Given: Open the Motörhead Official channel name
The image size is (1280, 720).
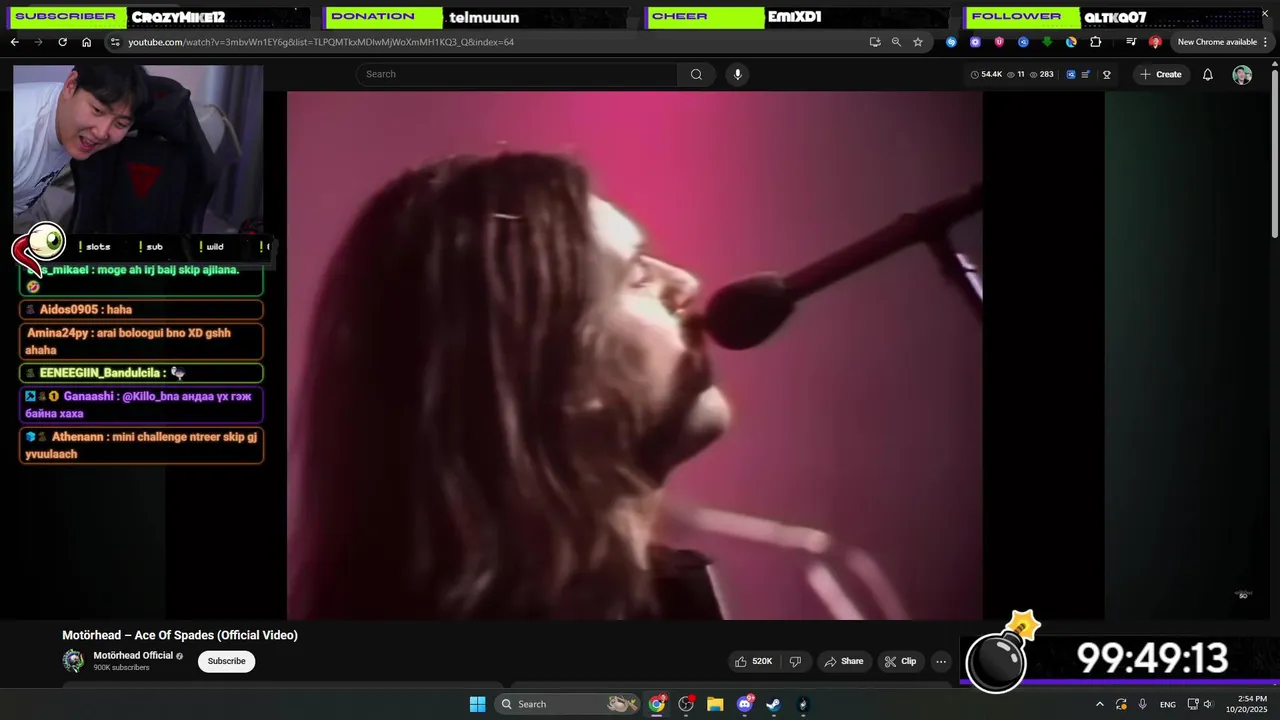Looking at the screenshot, I should pyautogui.click(x=133, y=655).
